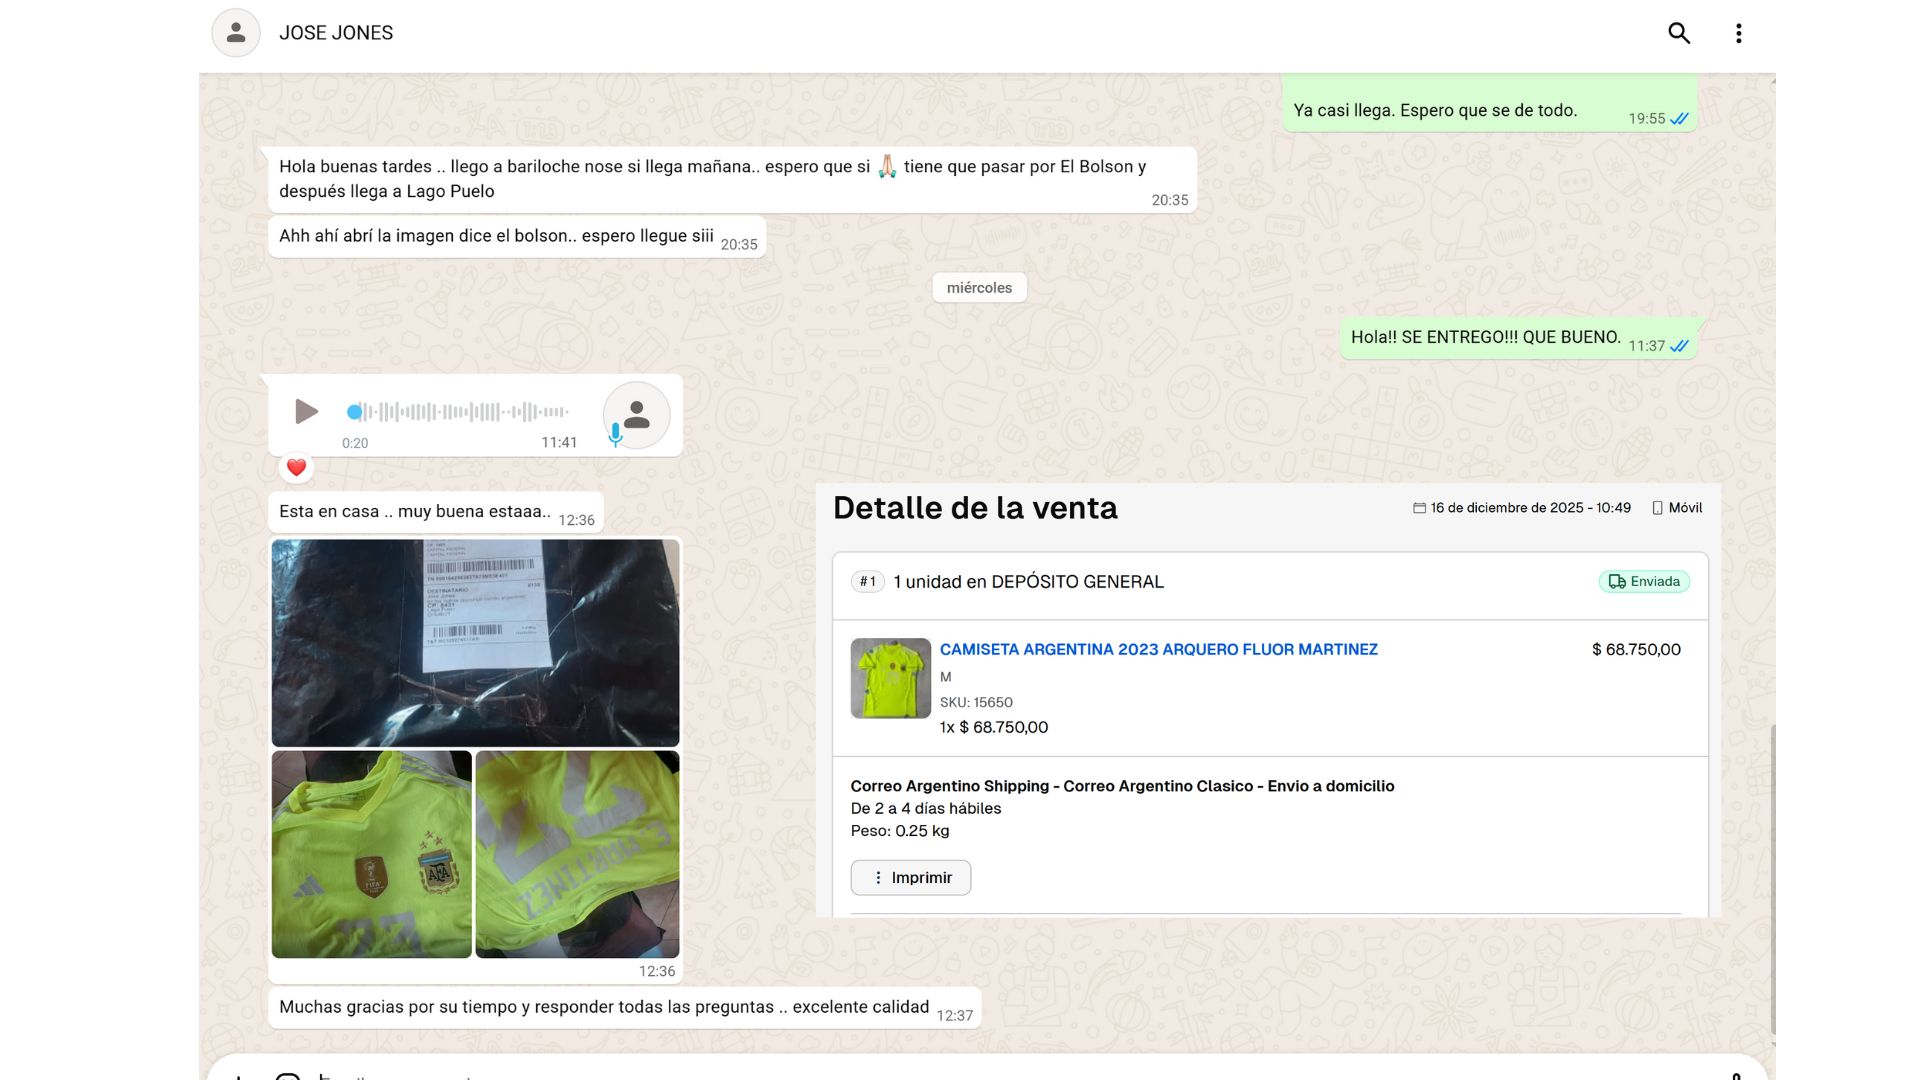Viewport: 1920px width, 1080px height.
Task: Click the Imprimir button
Action: tap(910, 877)
